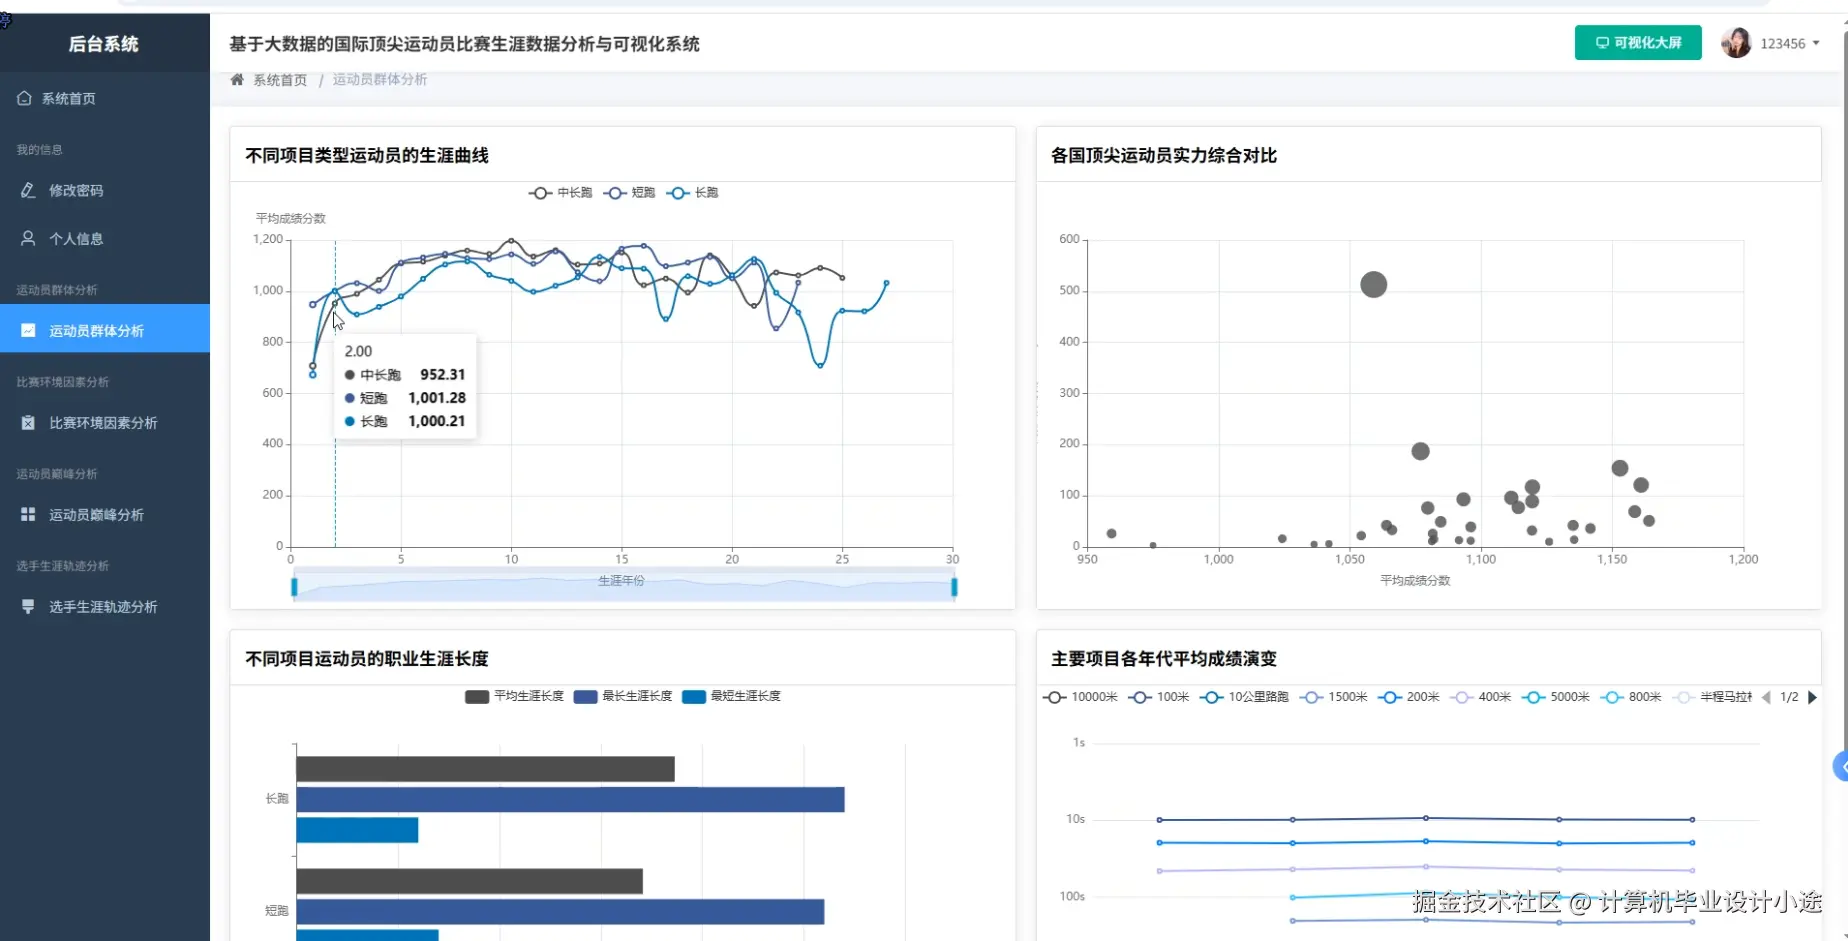Click the bright blue 长跑 shortest career bar
1848x941 pixels.
tap(357, 830)
